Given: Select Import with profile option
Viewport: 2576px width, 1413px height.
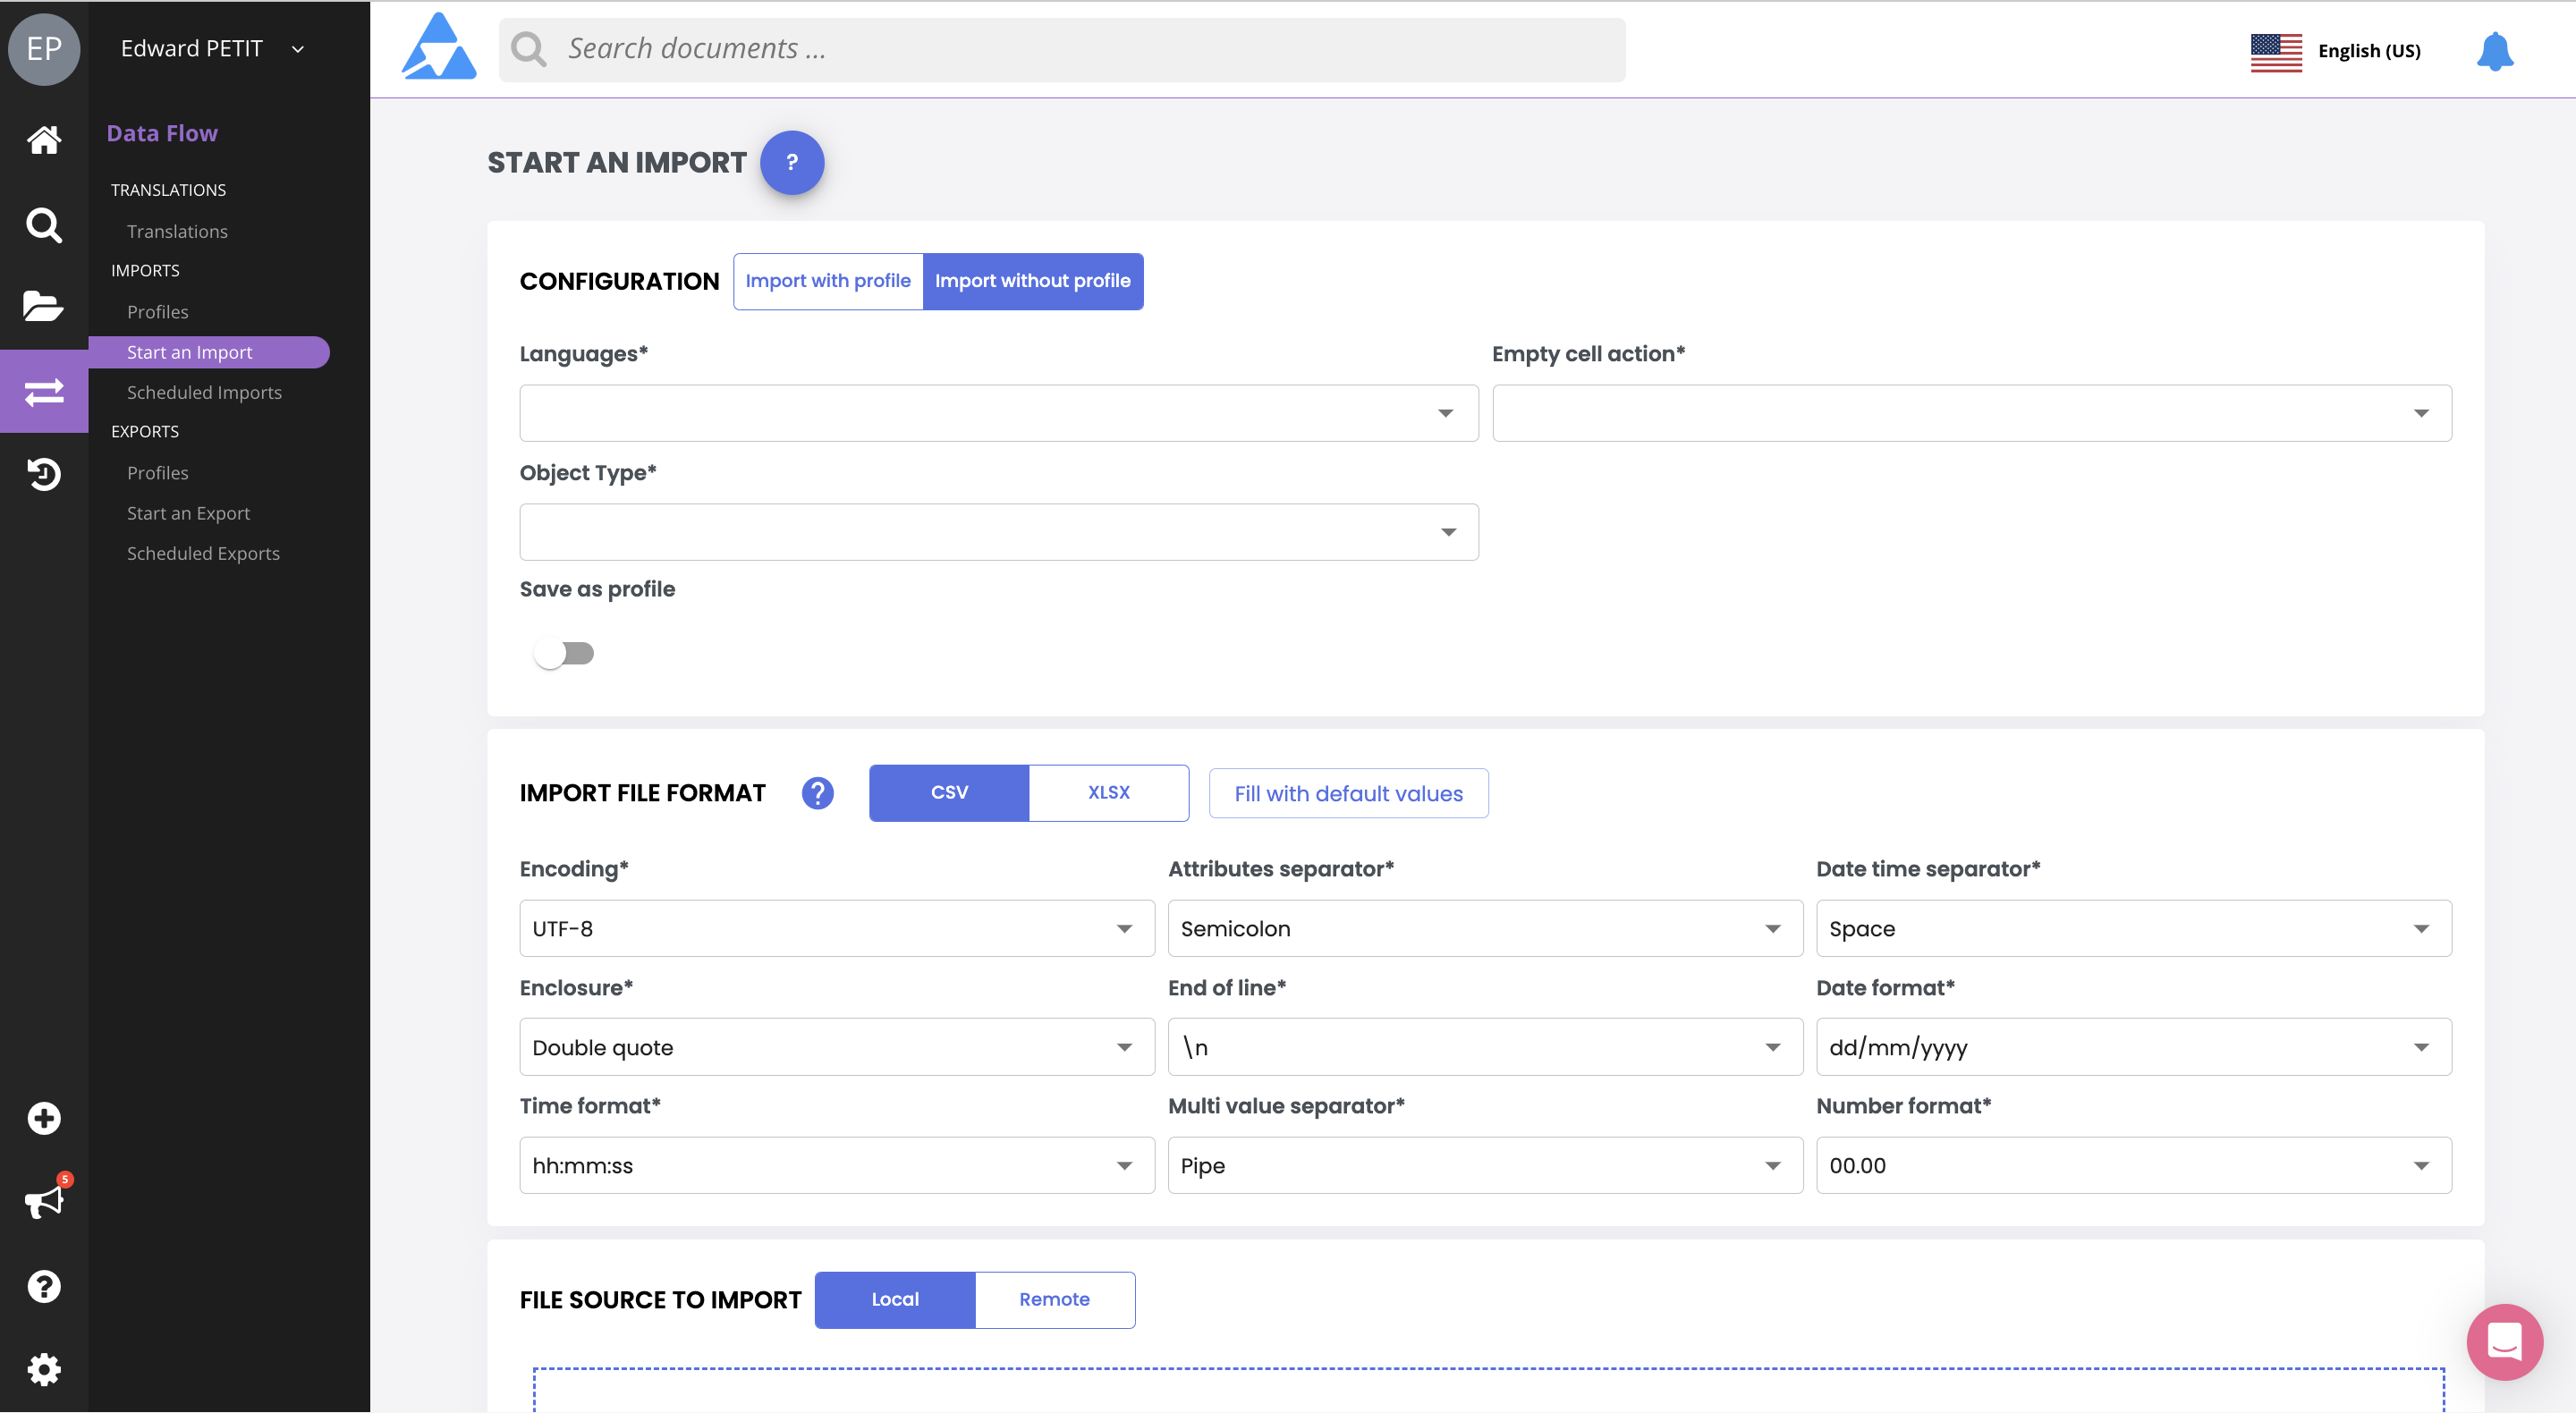Looking at the screenshot, I should coord(828,281).
